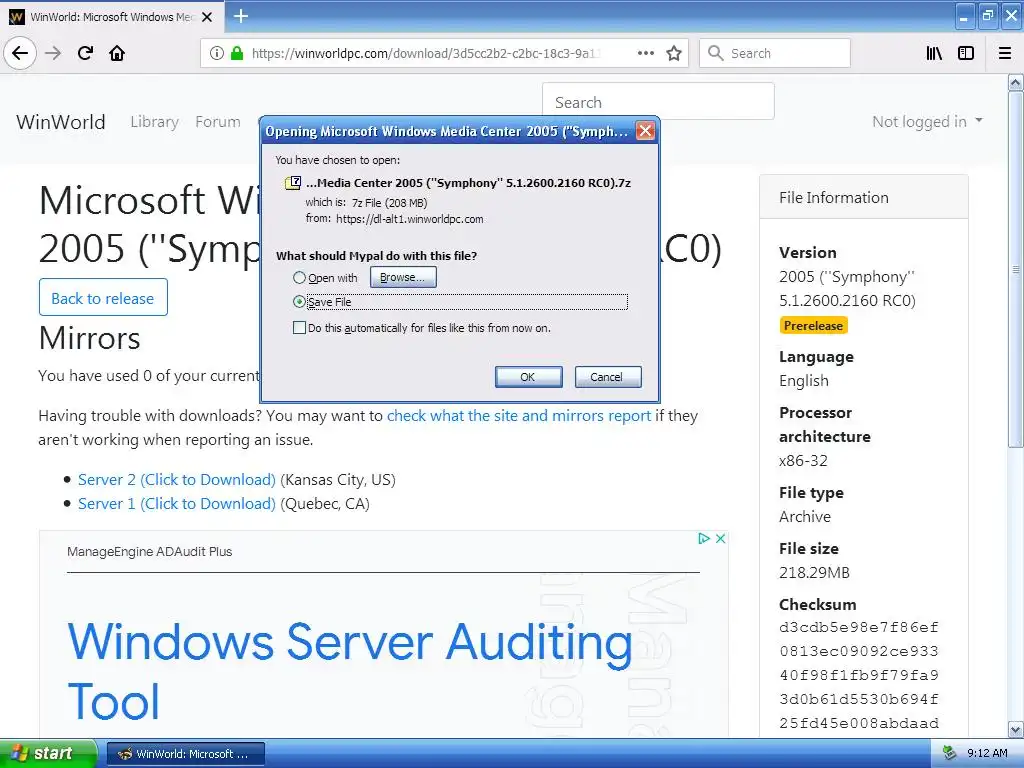This screenshot has height=768, width=1024.
Task: Click the 218.29MB file size value
Action: (x=814, y=573)
